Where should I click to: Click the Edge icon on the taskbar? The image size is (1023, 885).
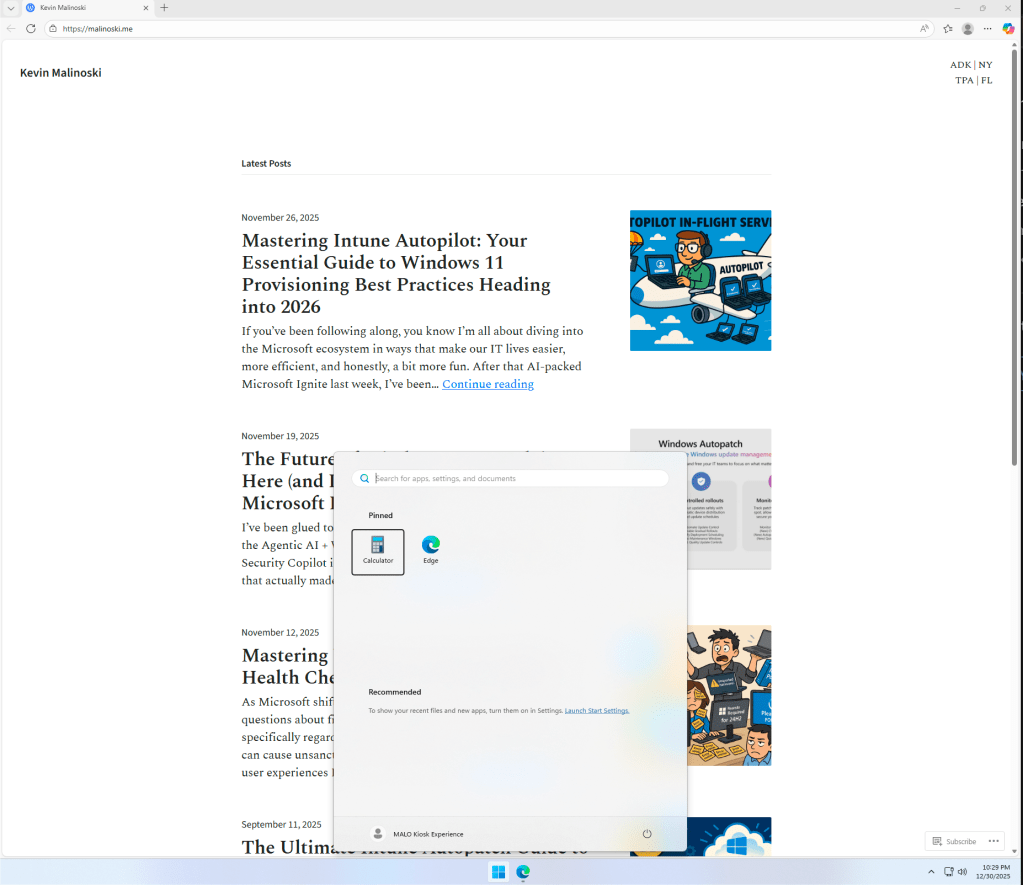click(523, 872)
